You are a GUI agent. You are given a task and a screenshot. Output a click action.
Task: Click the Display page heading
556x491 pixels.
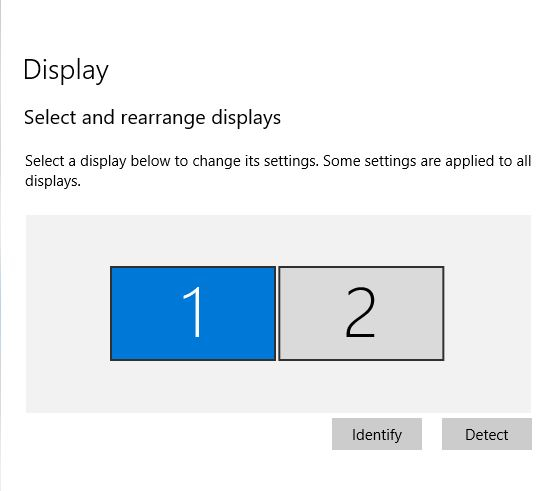(66, 70)
